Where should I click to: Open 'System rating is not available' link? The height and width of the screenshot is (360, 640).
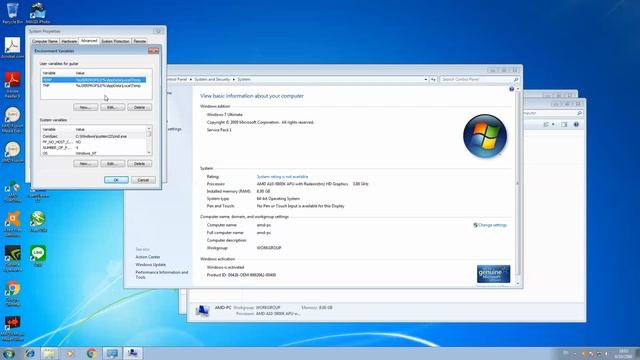click(x=282, y=177)
